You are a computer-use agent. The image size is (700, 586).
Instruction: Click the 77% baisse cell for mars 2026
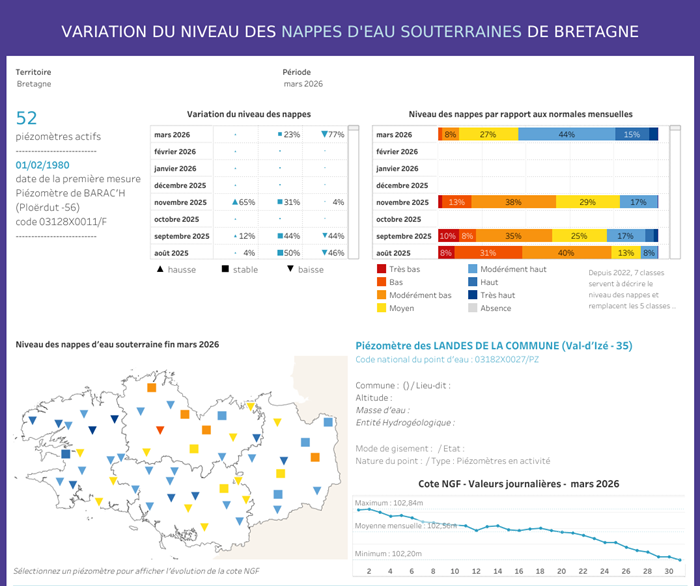tap(333, 134)
